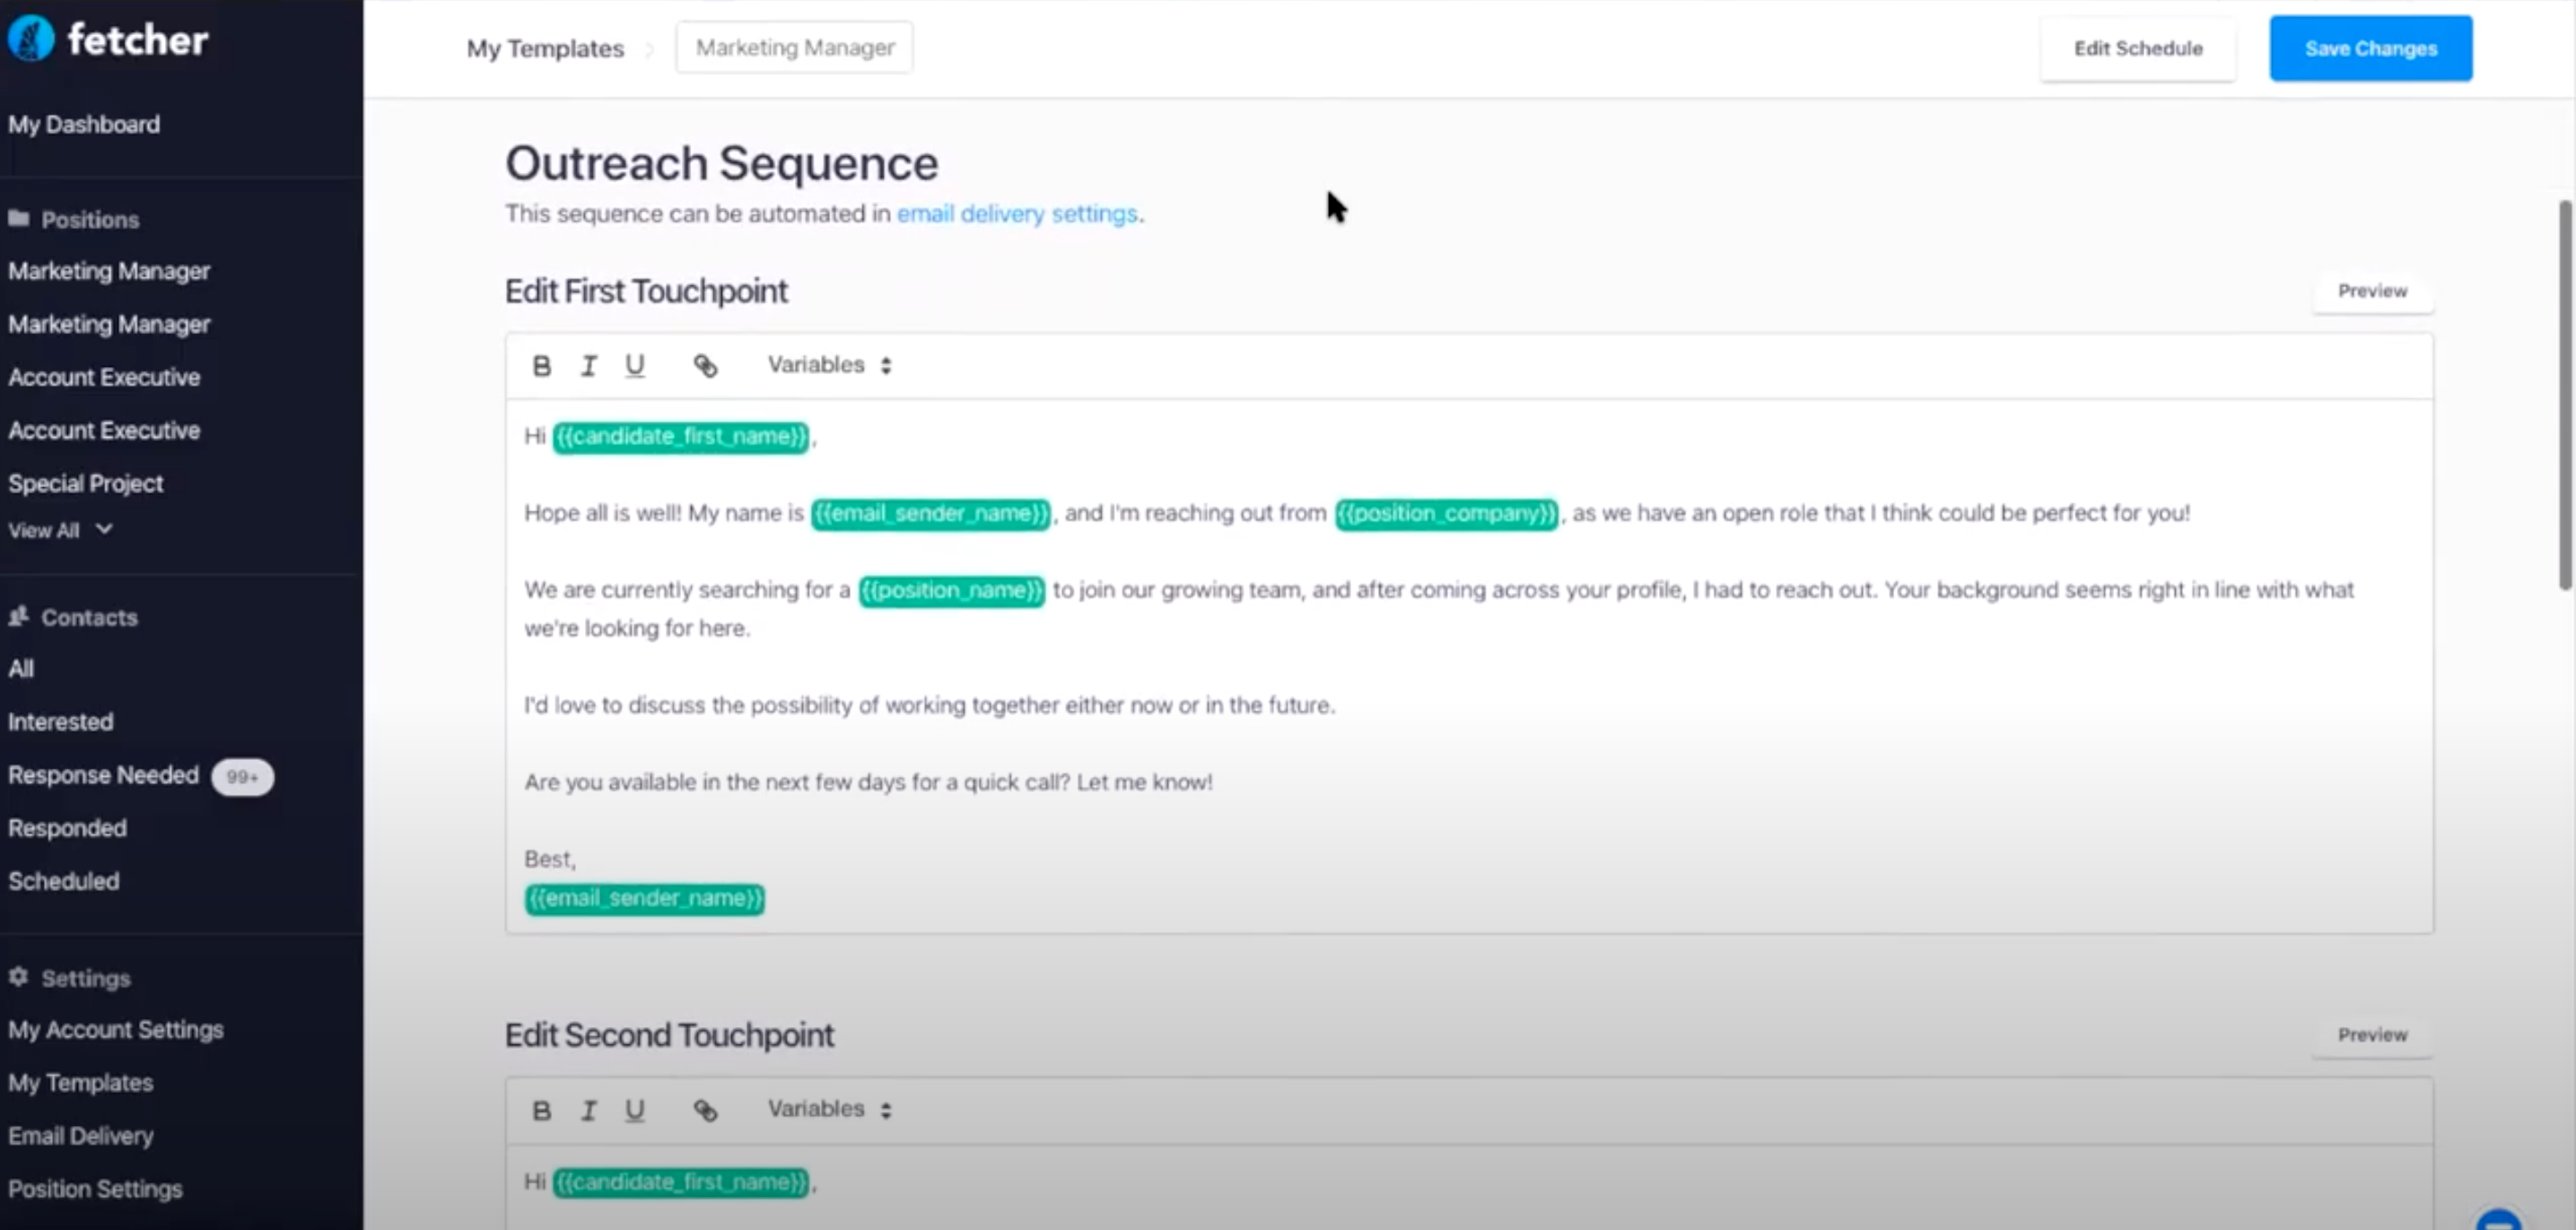Click the Save Changes button

click(x=2370, y=48)
